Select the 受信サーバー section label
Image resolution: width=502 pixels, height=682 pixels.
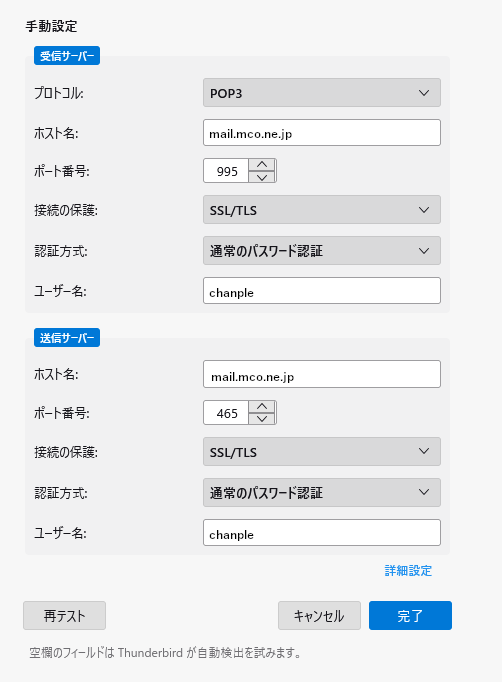67,56
